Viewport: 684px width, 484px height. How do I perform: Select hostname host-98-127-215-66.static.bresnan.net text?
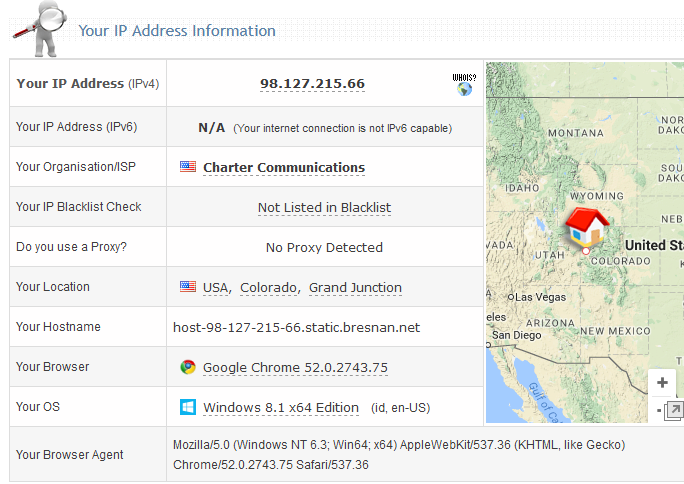[x=297, y=327]
